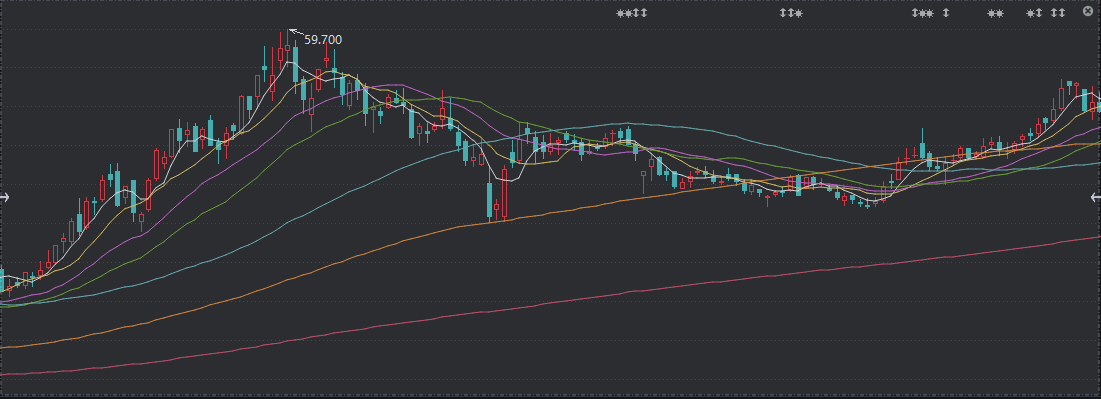Screen dimensions: 1101x399
Task: Click the star-and-arrow symbol label at top
Action: click(1034, 13)
